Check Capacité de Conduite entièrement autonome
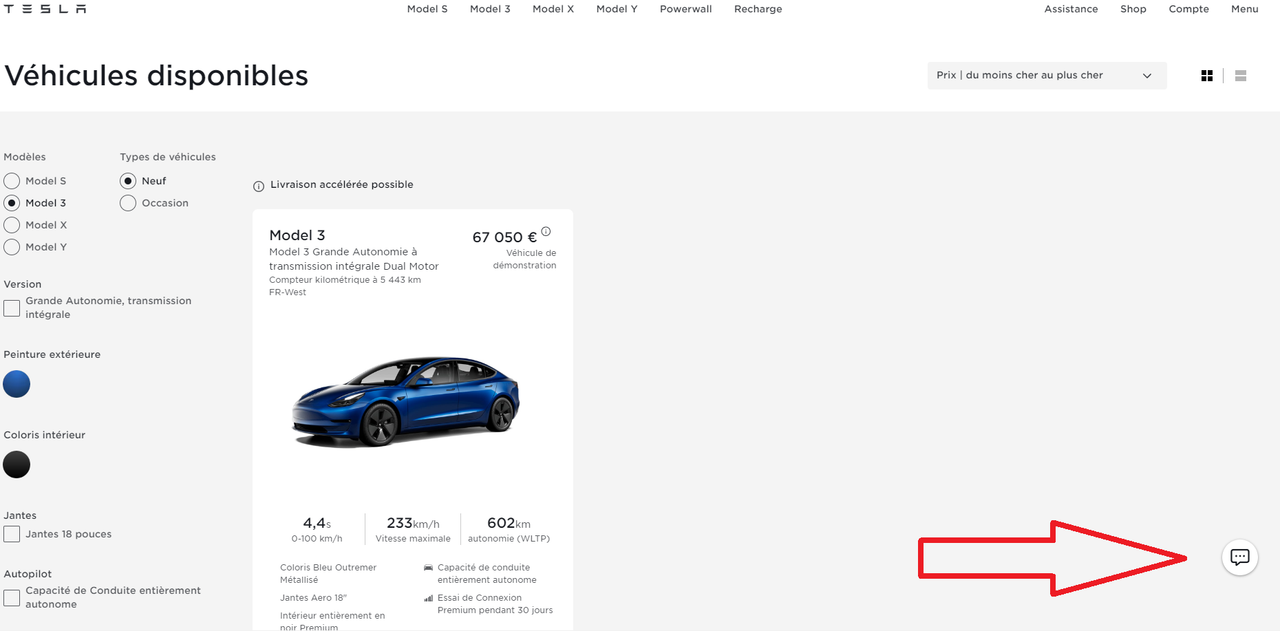 (x=12, y=598)
